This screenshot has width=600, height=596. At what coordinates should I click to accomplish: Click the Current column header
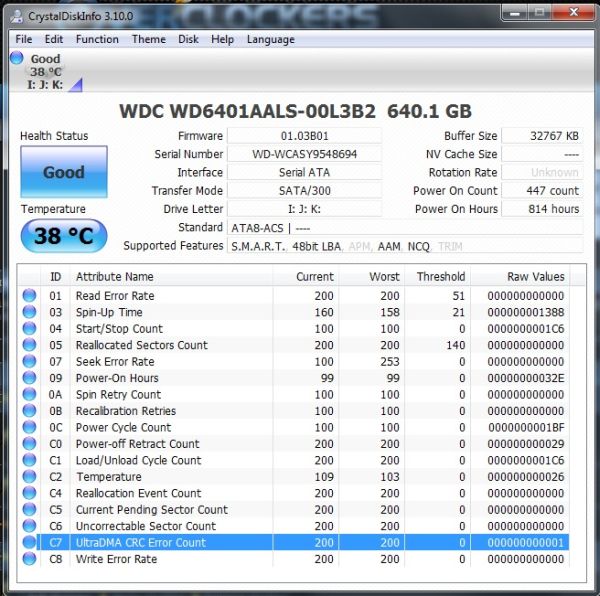click(306, 276)
